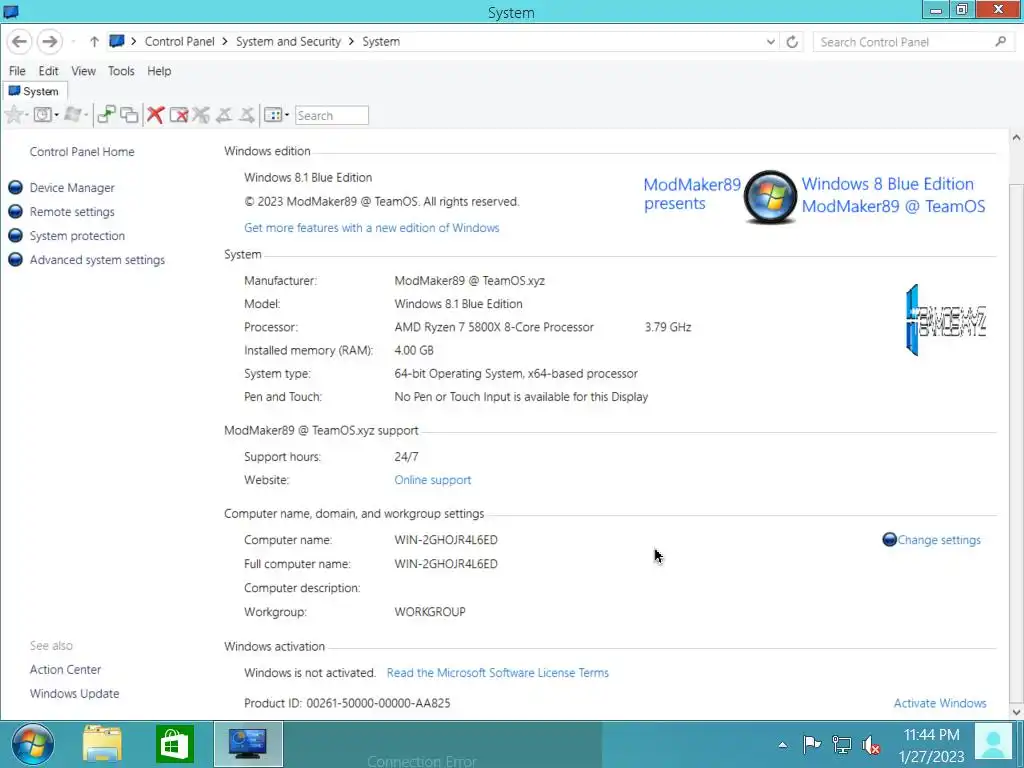Open File Explorer from the taskbar

103,744
